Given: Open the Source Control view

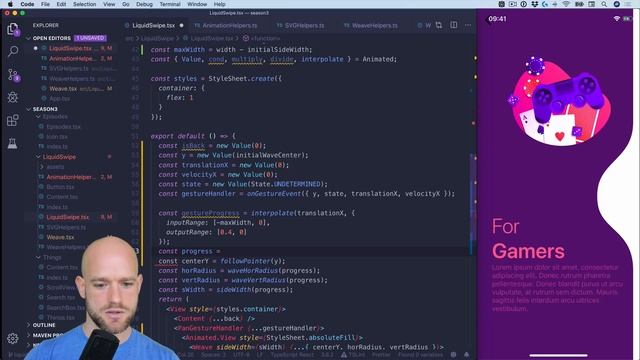Looking at the screenshot, I should pyautogui.click(x=13, y=75).
